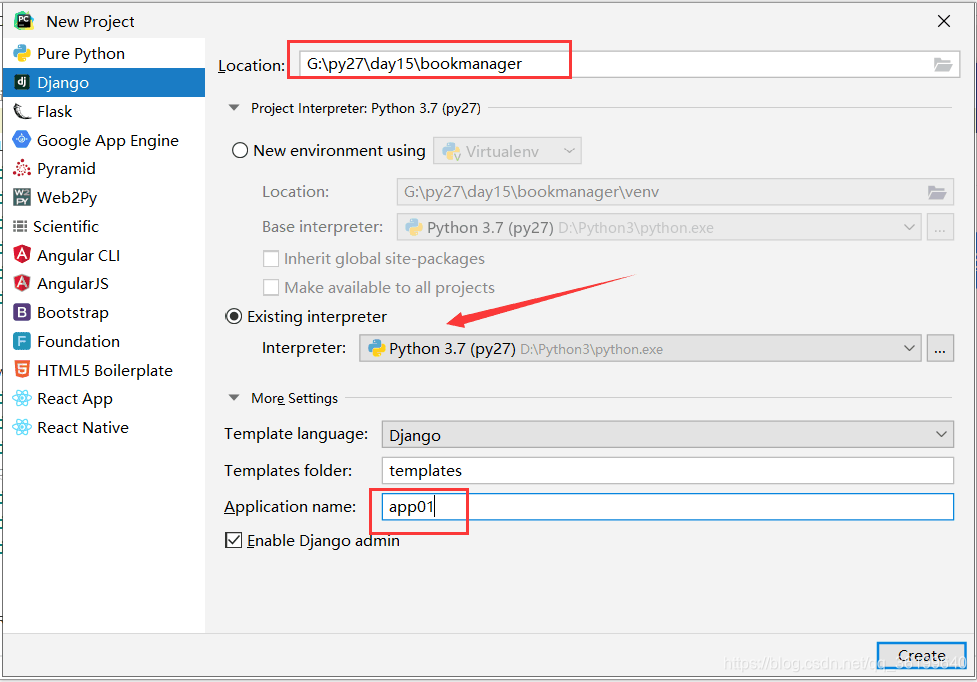Viewport: 977px width, 682px height.
Task: Check Inherit global site-packages
Action: (271, 258)
